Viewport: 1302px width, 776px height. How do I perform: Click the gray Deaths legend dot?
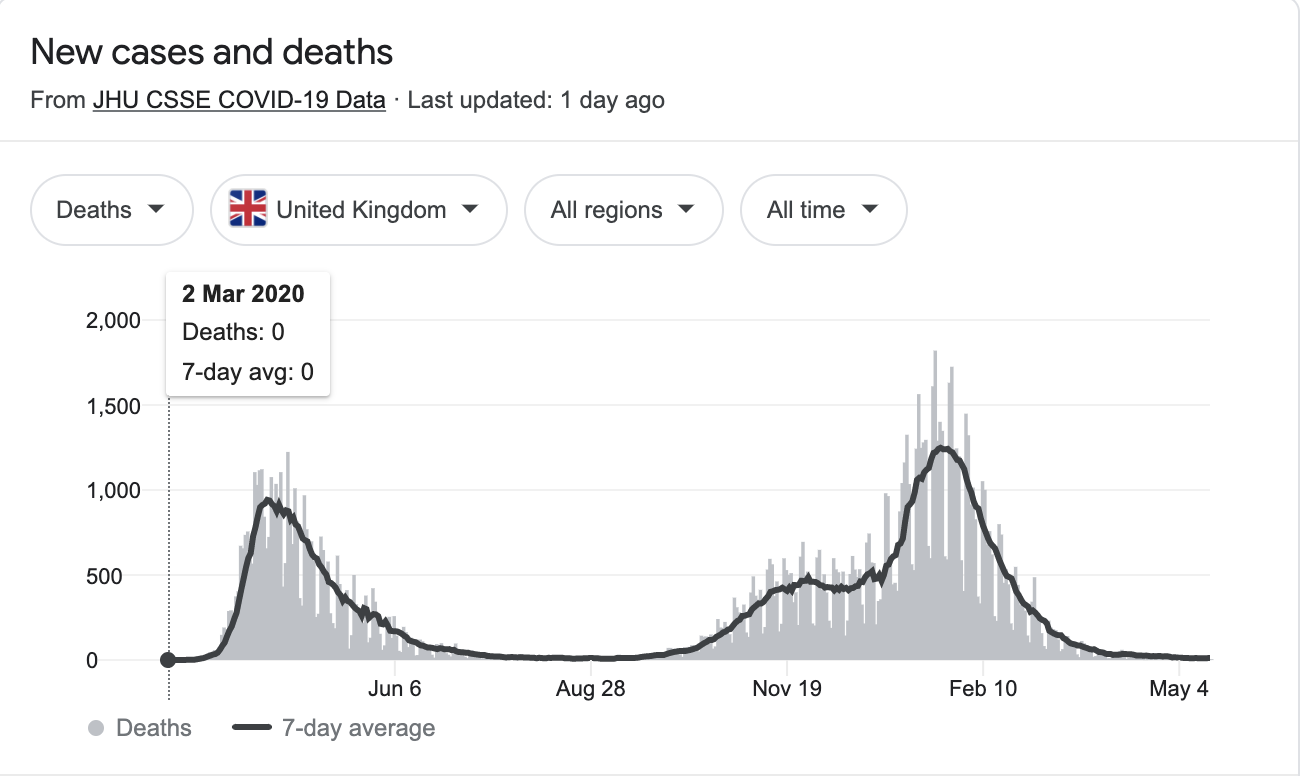click(x=97, y=728)
